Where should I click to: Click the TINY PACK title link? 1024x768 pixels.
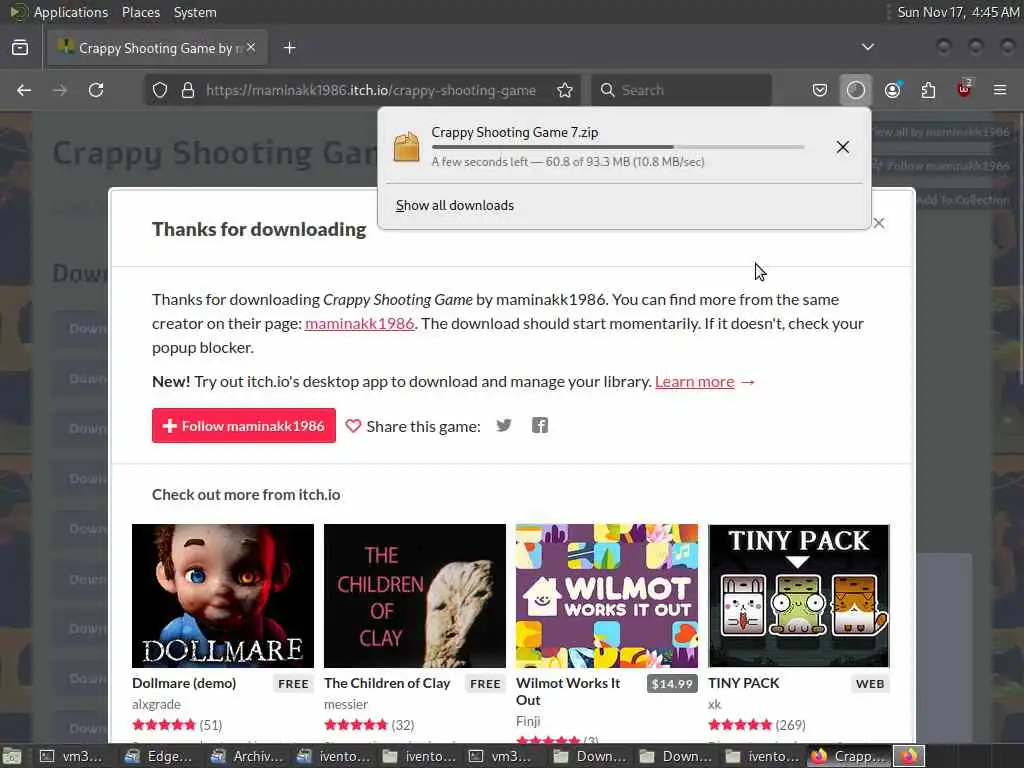click(744, 683)
